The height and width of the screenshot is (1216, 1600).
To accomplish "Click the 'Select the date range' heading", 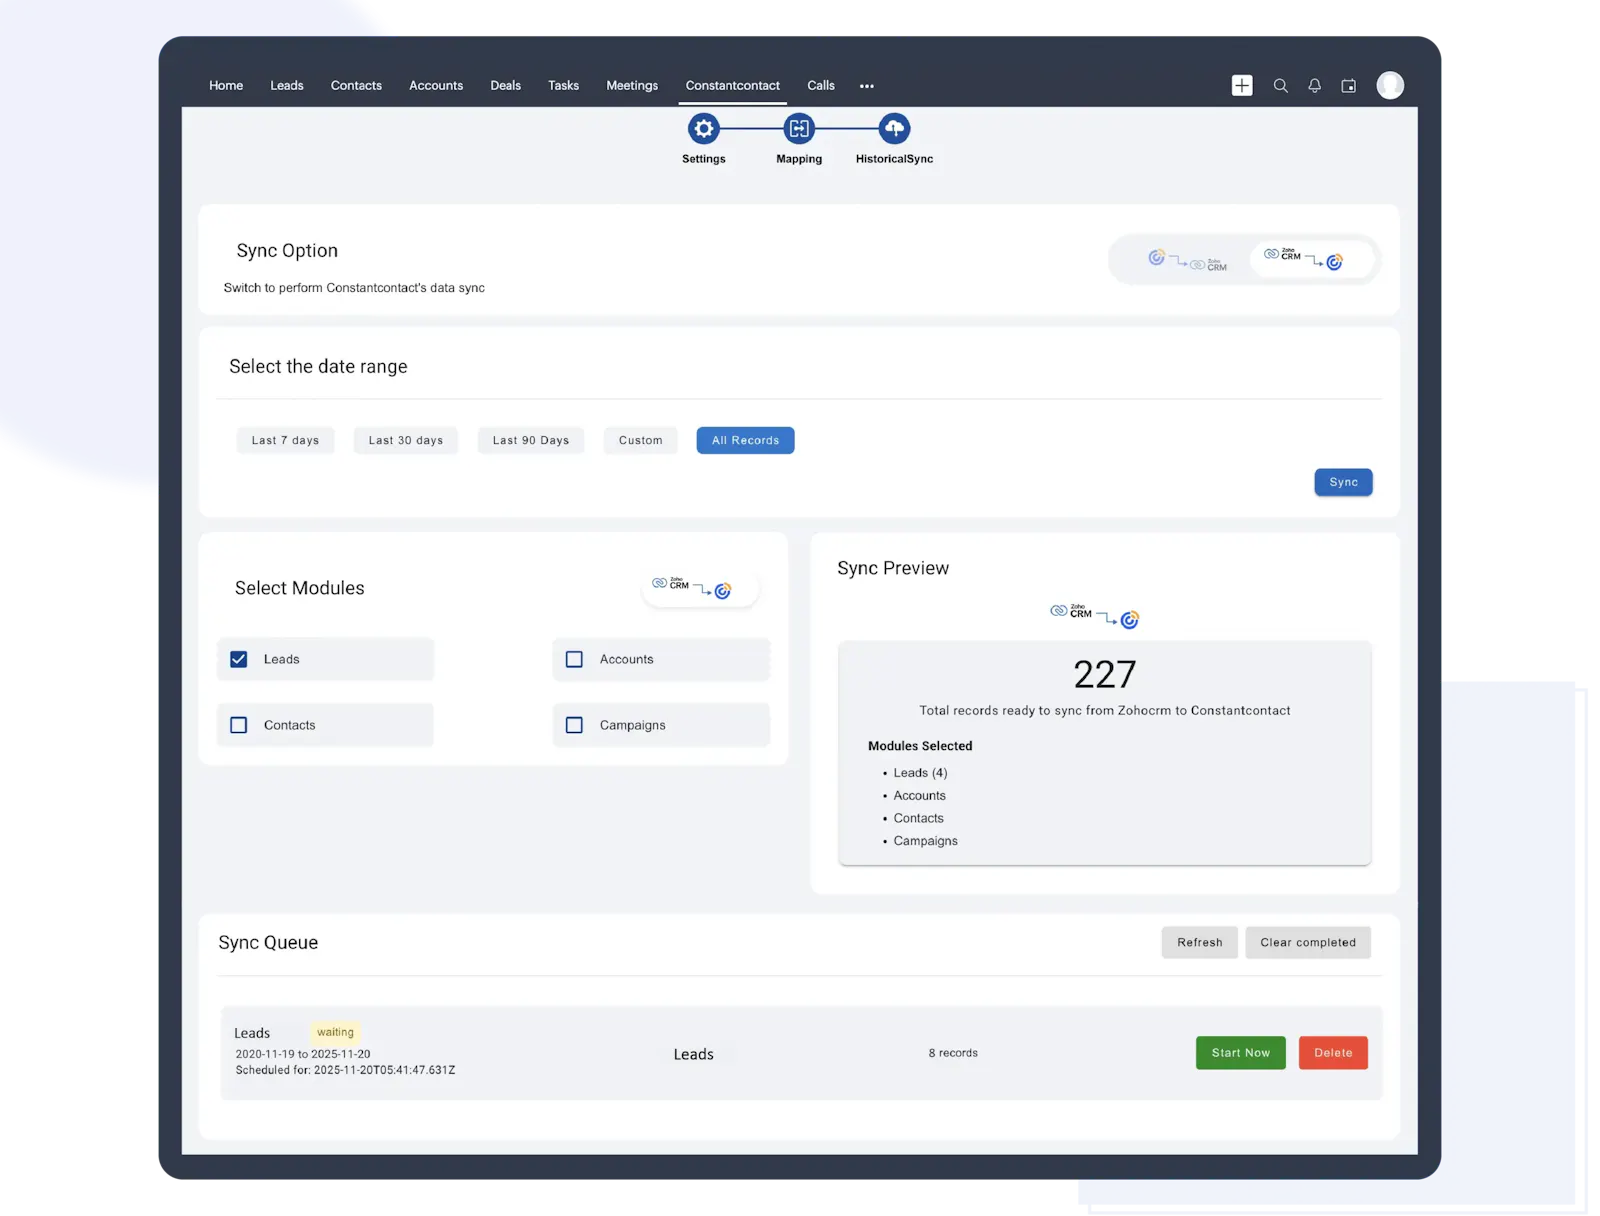I will 318,367.
